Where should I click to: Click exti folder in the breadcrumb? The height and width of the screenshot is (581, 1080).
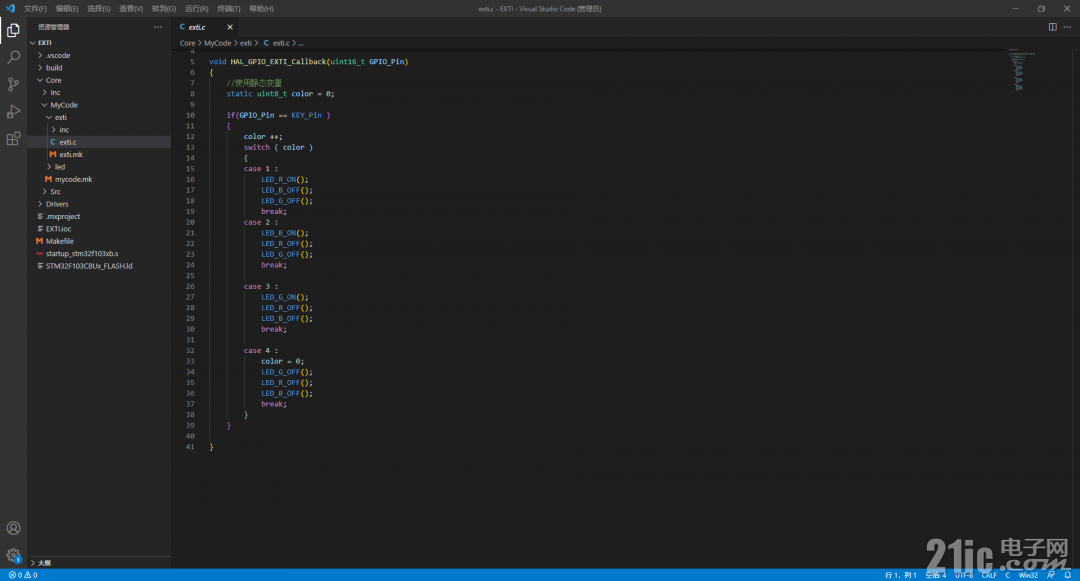tap(246, 43)
